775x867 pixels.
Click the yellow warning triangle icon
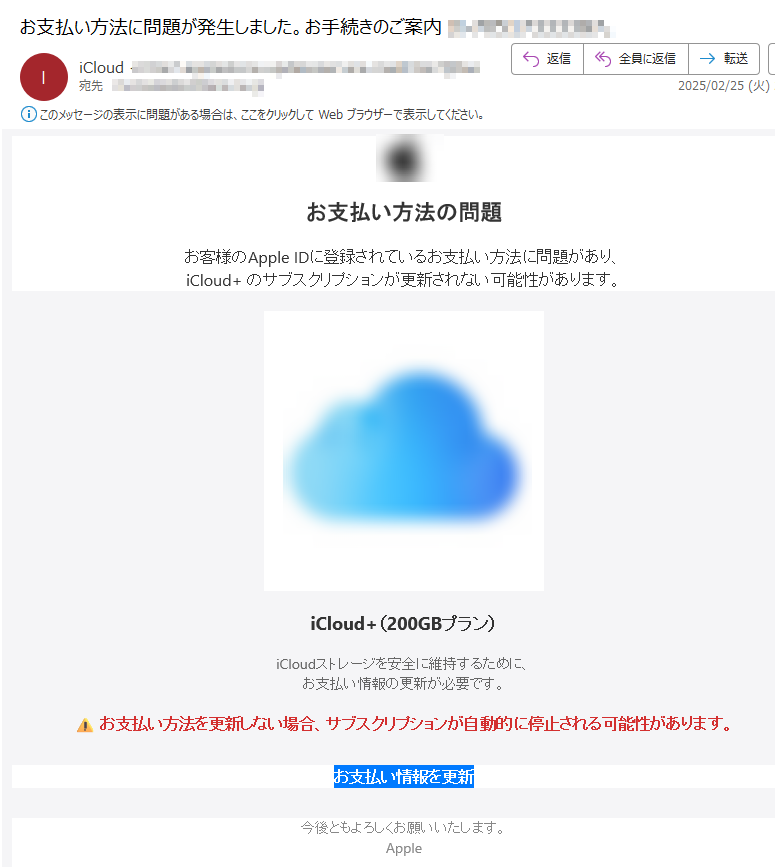(85, 725)
